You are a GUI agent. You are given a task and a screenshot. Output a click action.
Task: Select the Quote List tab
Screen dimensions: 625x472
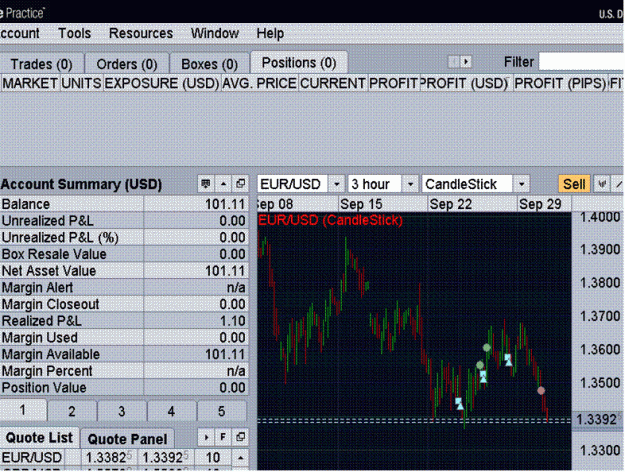click(39, 438)
